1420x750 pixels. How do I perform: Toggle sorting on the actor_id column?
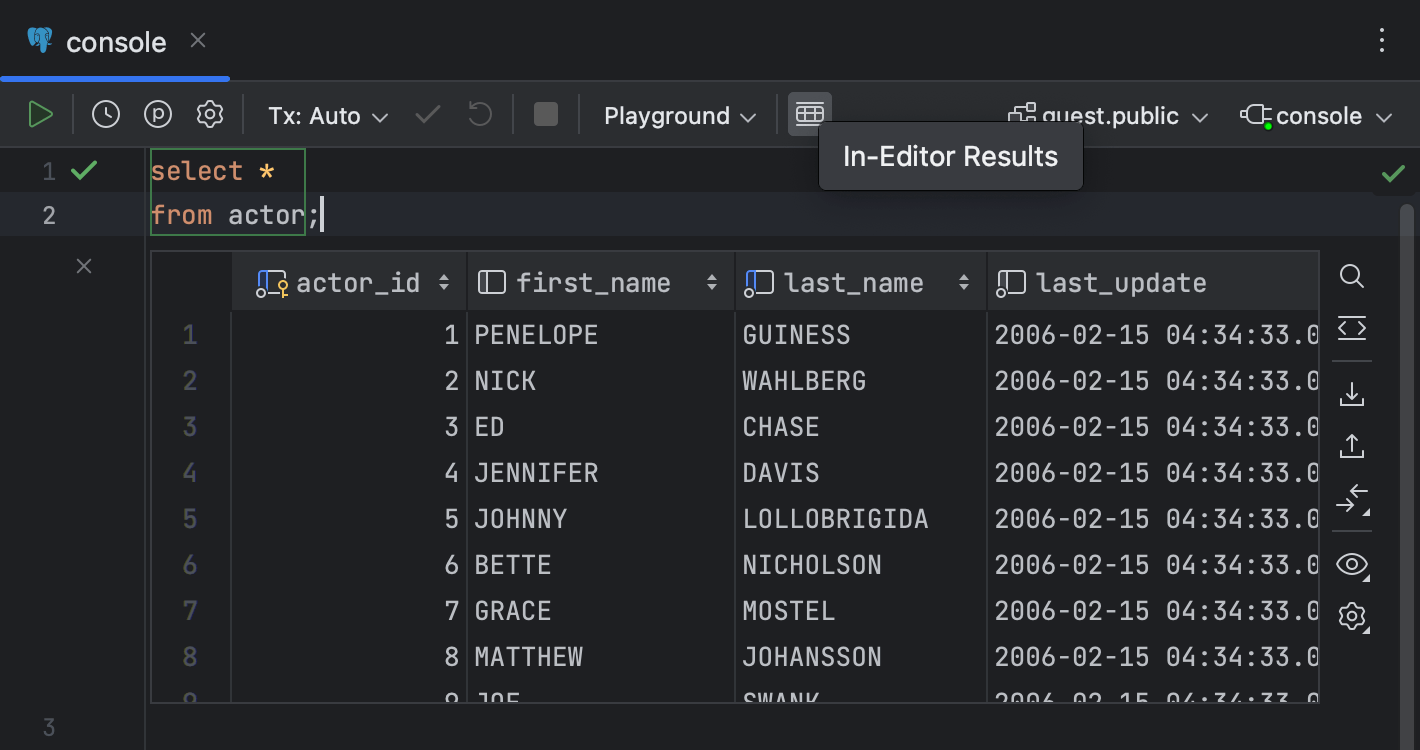[x=443, y=282]
